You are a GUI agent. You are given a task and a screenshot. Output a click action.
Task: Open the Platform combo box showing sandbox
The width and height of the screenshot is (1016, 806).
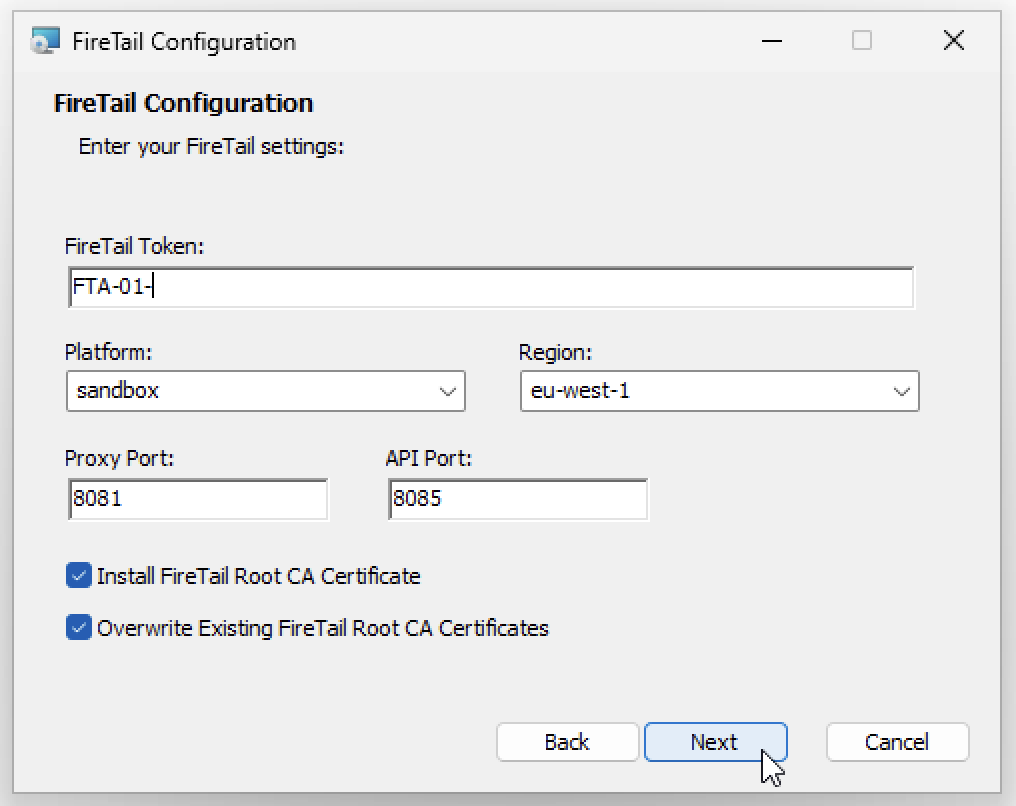(x=250, y=391)
